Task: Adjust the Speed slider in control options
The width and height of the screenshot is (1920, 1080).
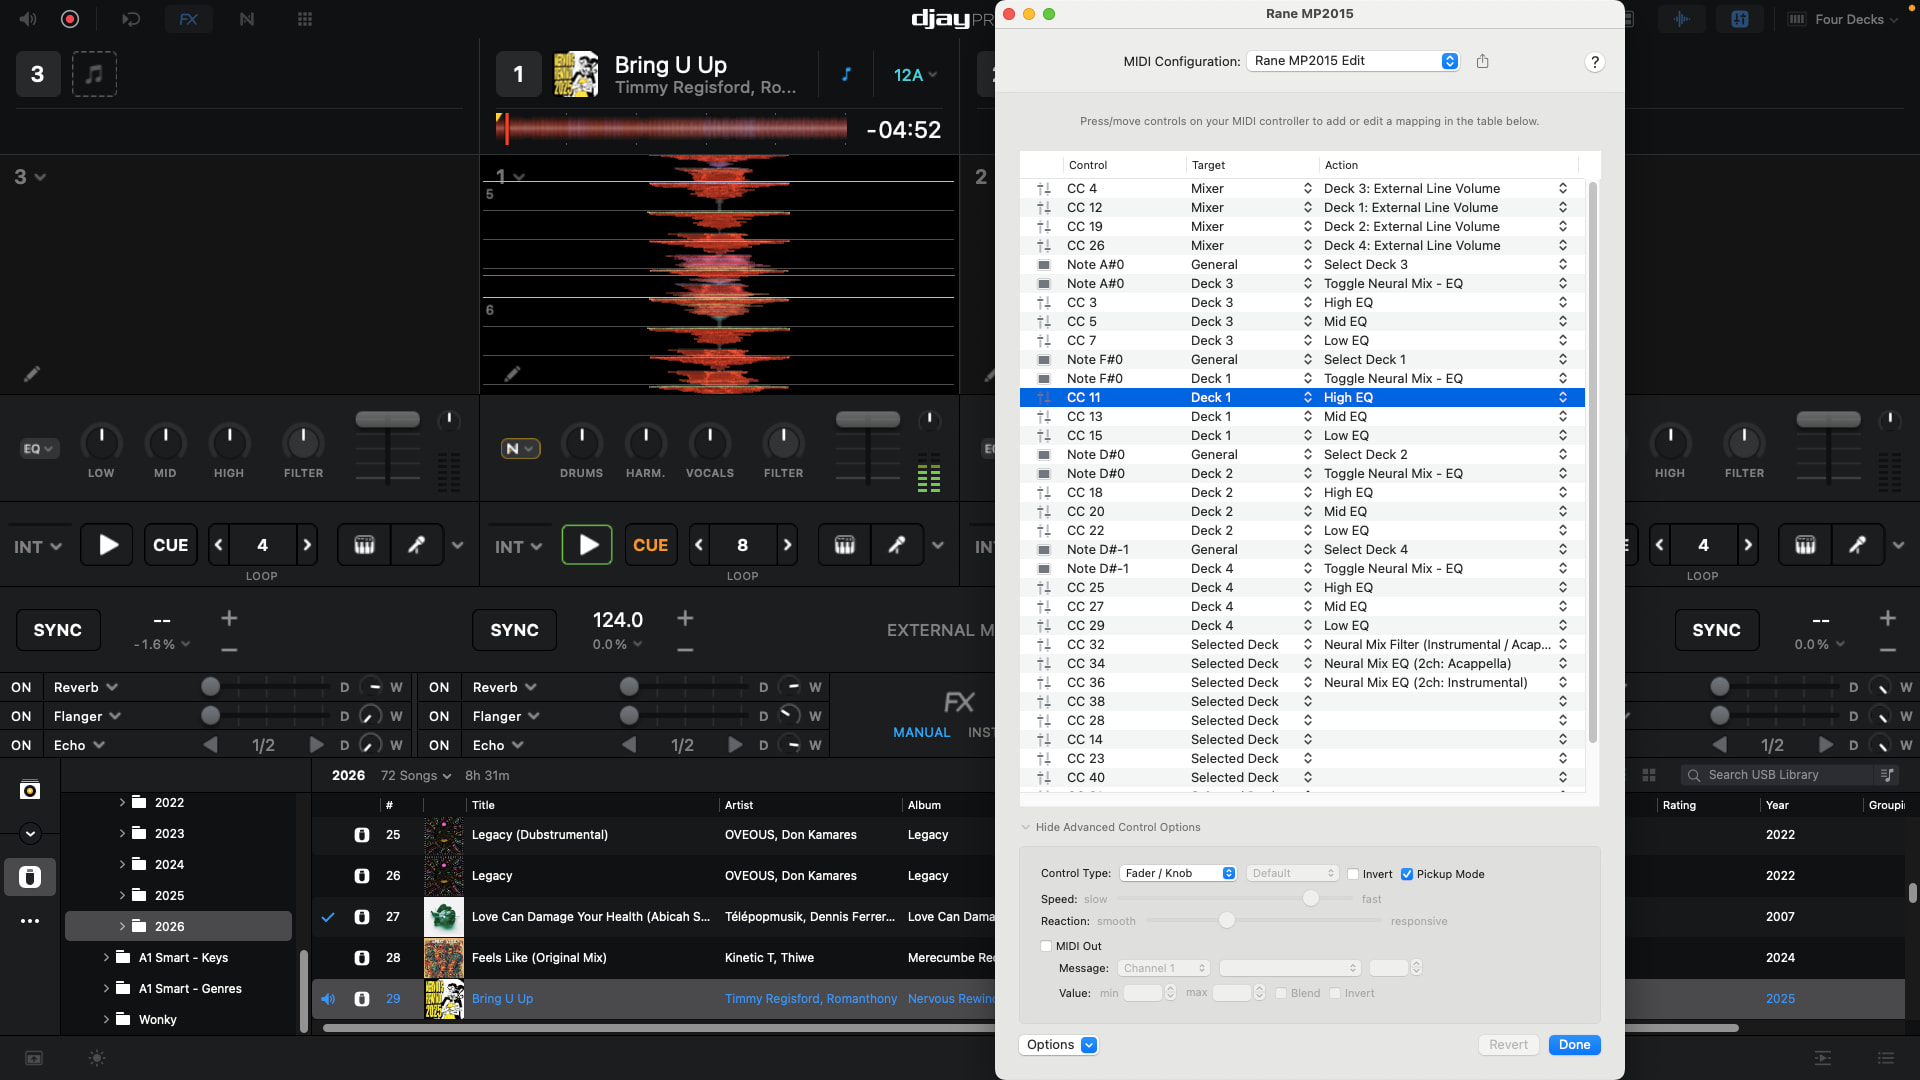Action: pos(1310,899)
